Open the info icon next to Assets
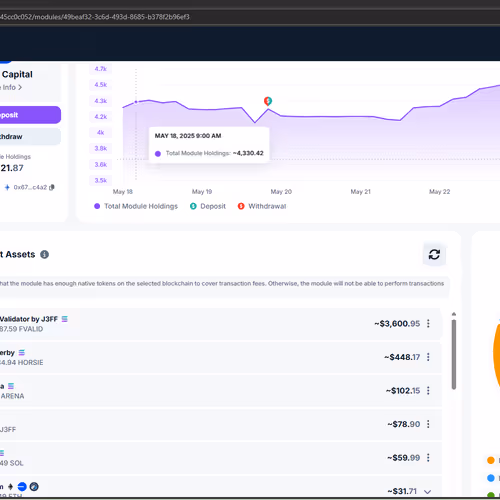The image size is (500, 500). coord(44,254)
